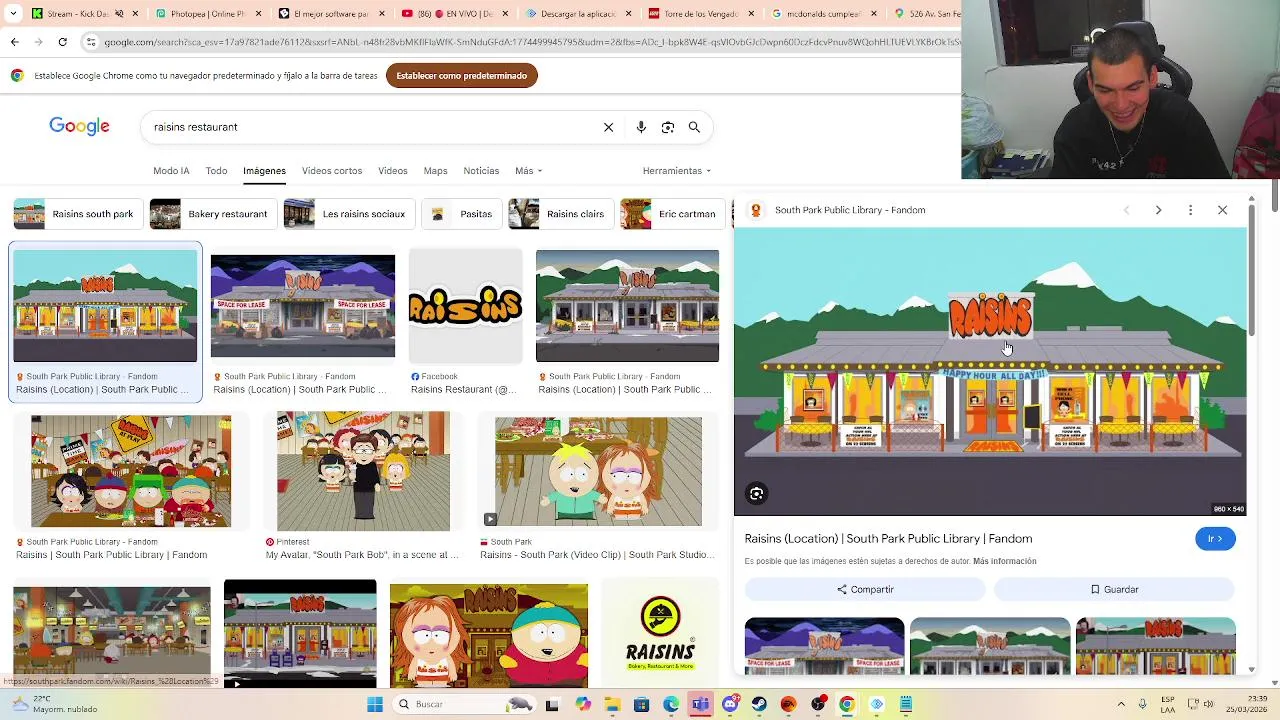Select the Raisins clairs chip

pos(559,214)
